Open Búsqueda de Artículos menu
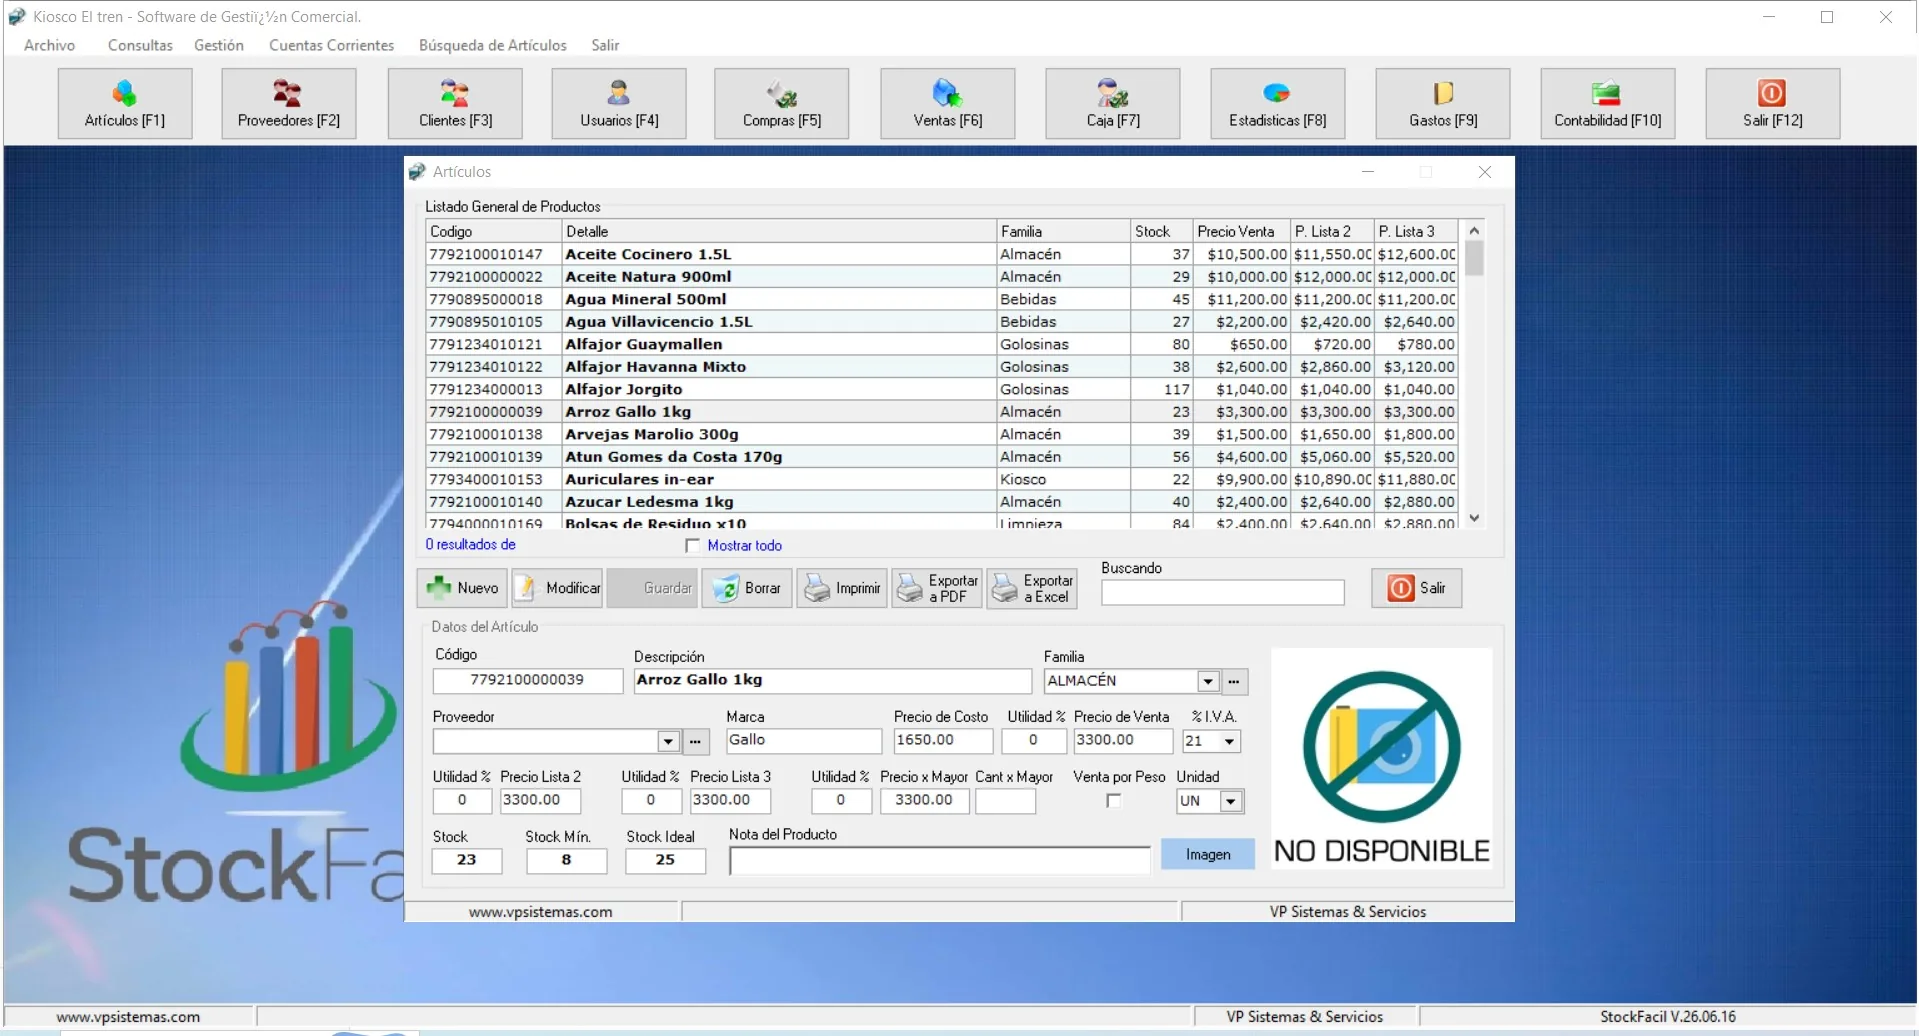Viewport: 1919px width, 1036px height. 492,45
